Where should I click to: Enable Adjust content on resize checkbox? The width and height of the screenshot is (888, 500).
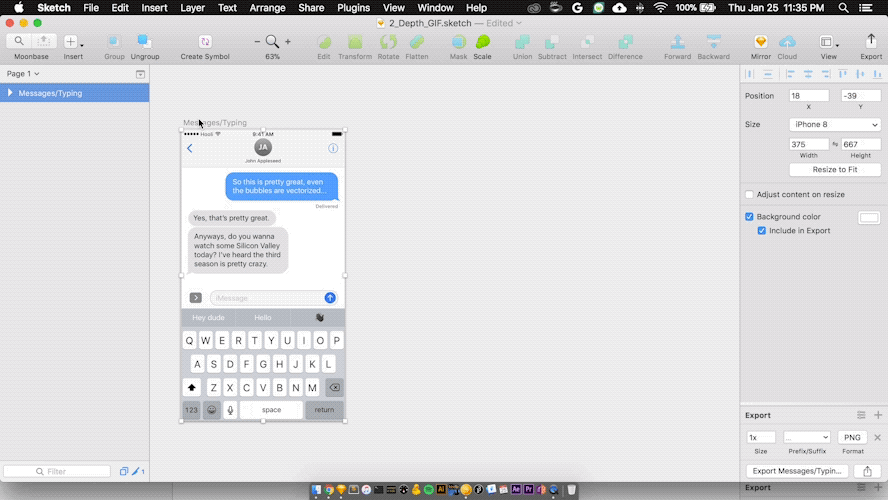click(x=750, y=194)
